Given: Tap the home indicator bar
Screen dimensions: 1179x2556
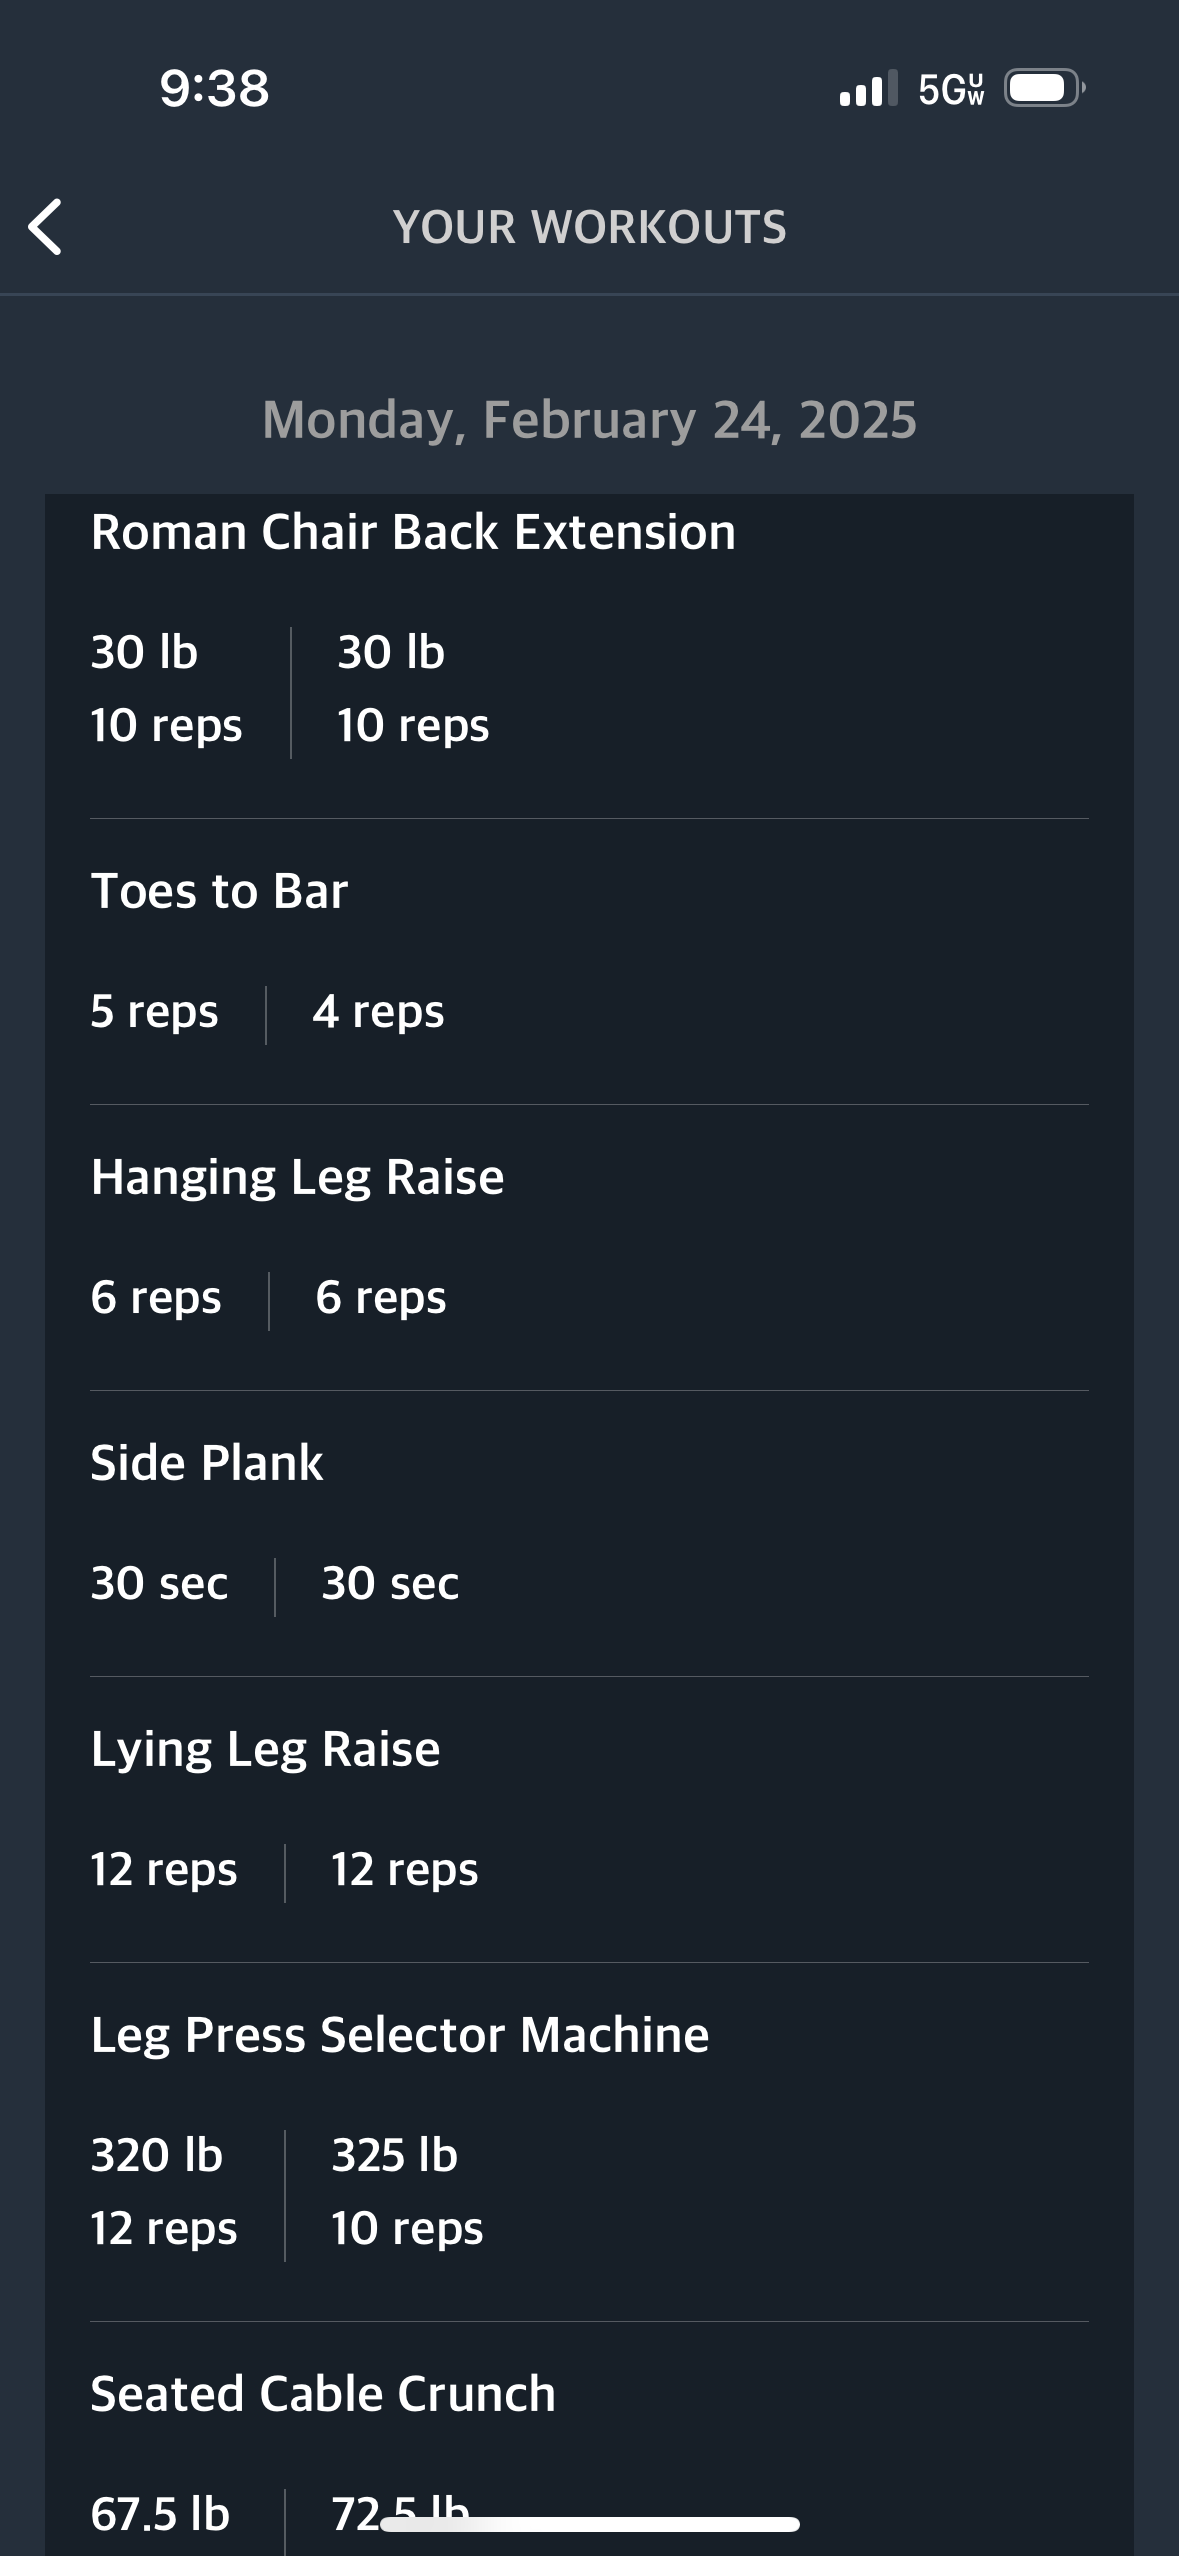Looking at the screenshot, I should [589, 2525].
